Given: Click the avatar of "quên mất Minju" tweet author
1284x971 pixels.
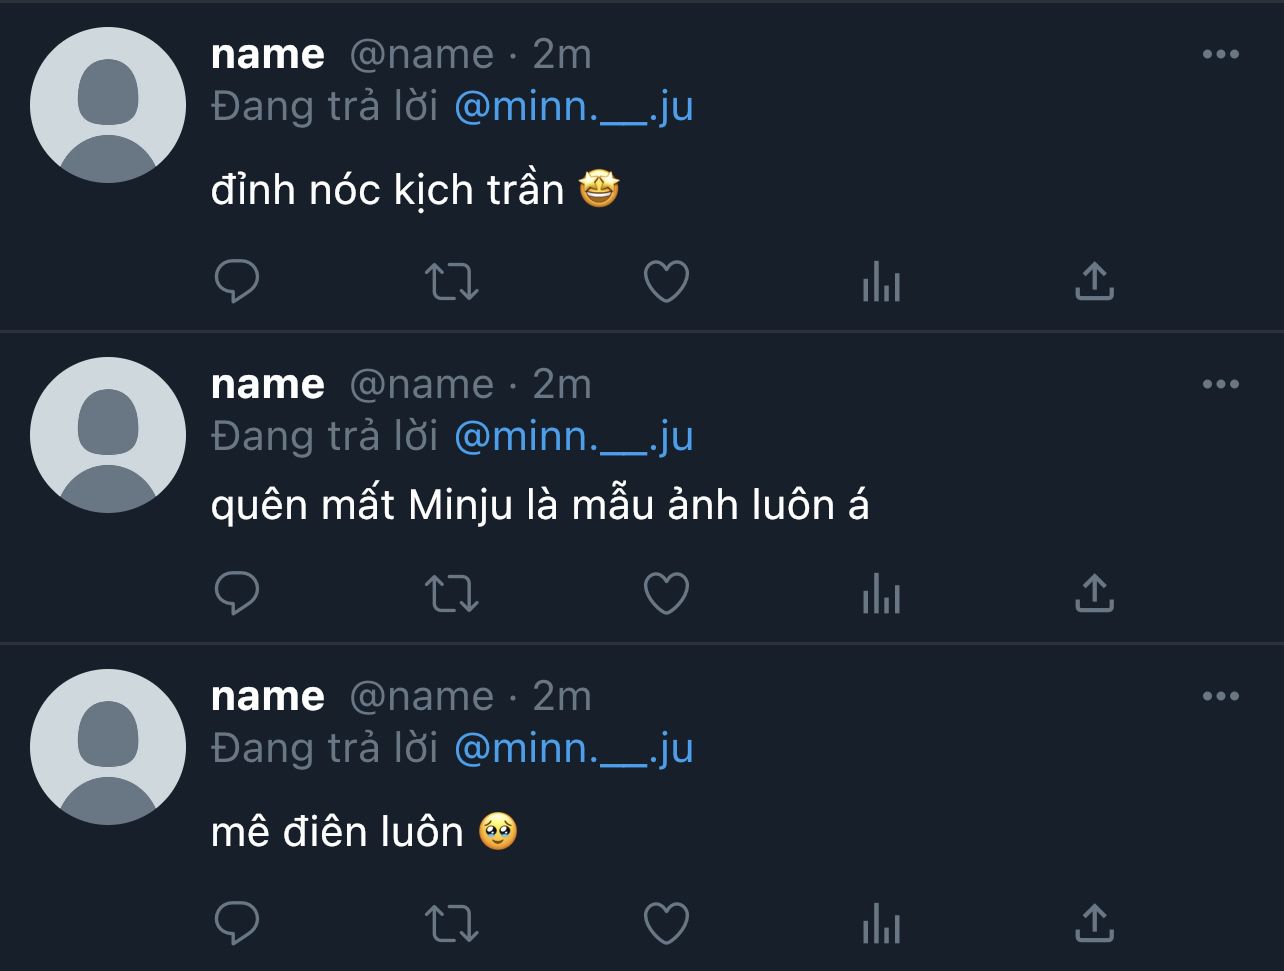Looking at the screenshot, I should [108, 435].
